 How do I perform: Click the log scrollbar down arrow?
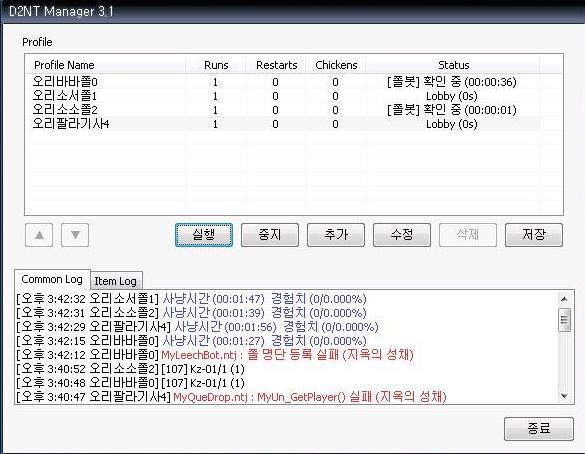(x=564, y=396)
